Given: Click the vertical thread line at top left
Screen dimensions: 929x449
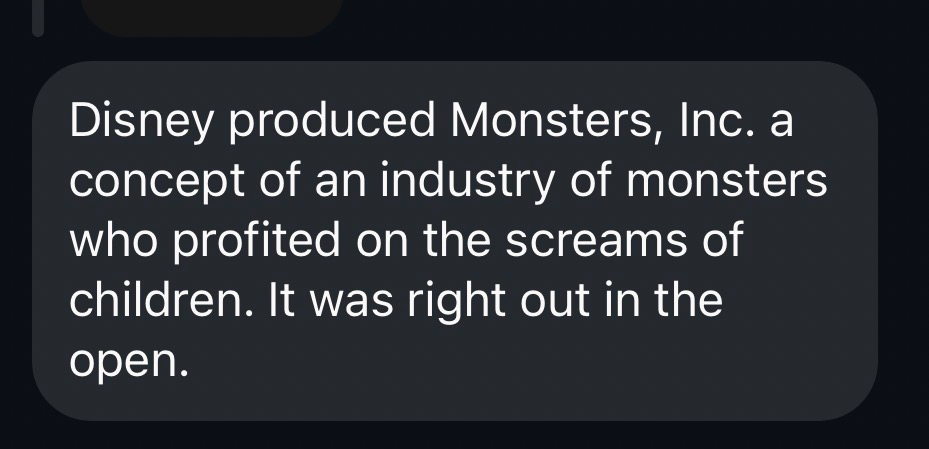Looking at the screenshot, I should [x=38, y=15].
